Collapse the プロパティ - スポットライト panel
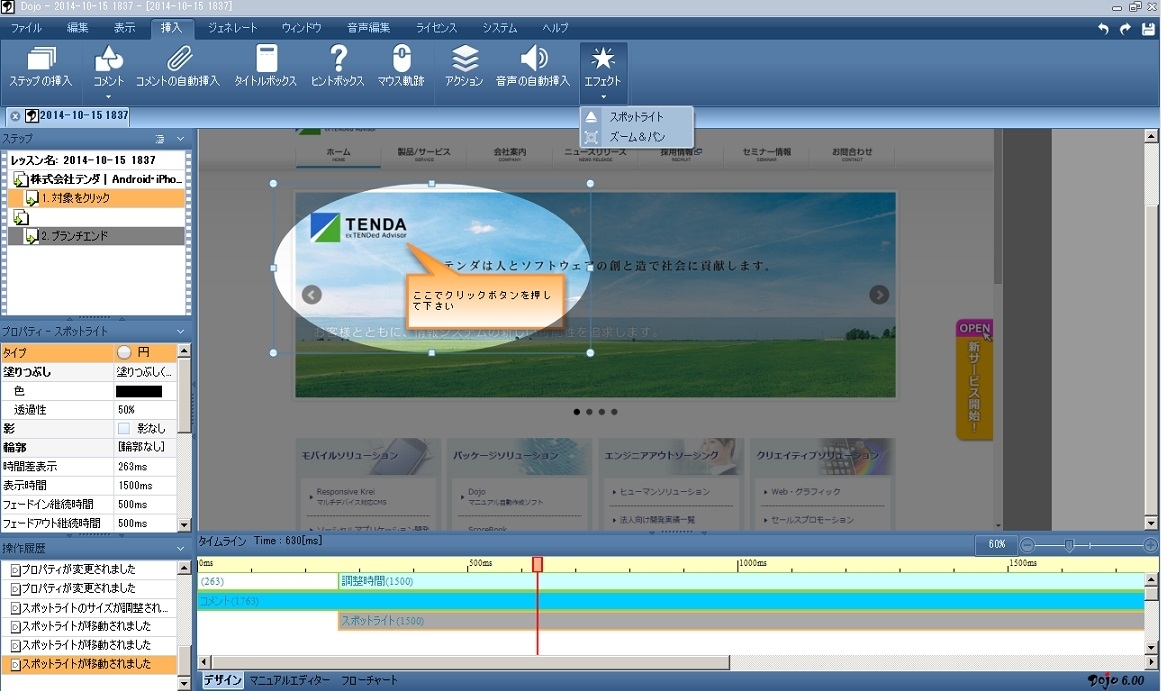The height and width of the screenshot is (691, 1161). pos(180,331)
